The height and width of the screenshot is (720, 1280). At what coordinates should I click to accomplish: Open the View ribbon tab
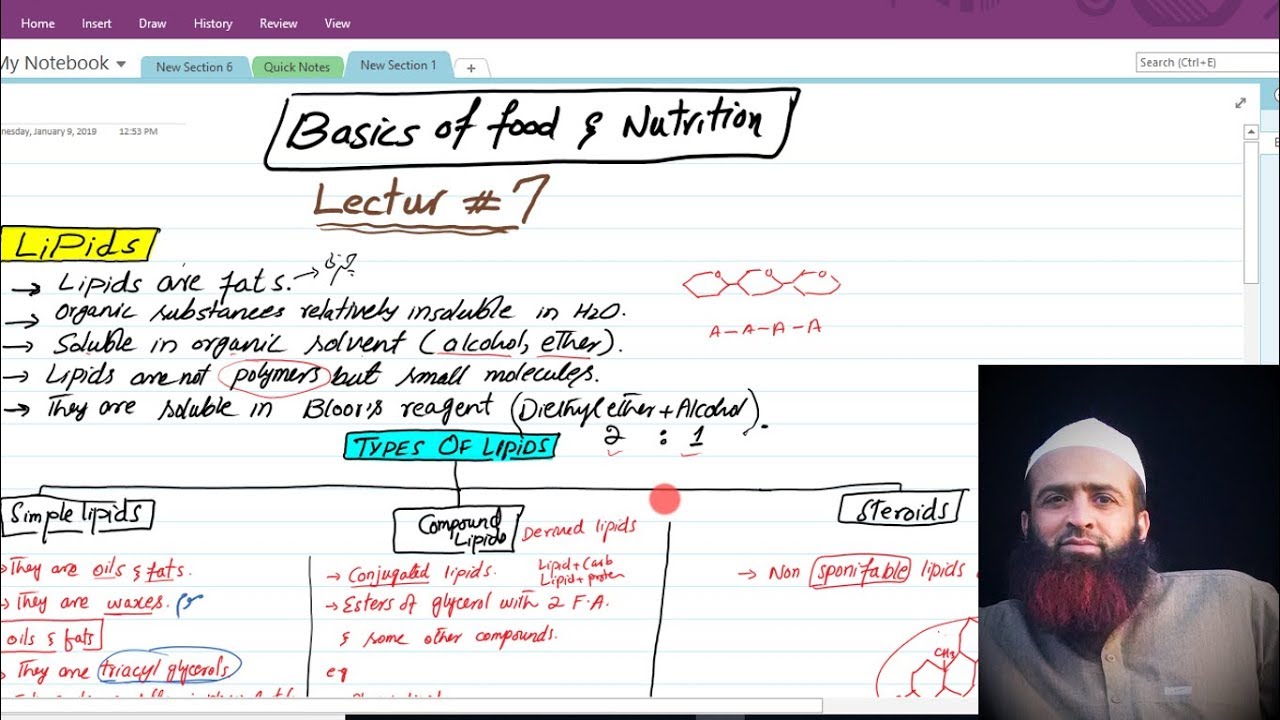coord(338,23)
